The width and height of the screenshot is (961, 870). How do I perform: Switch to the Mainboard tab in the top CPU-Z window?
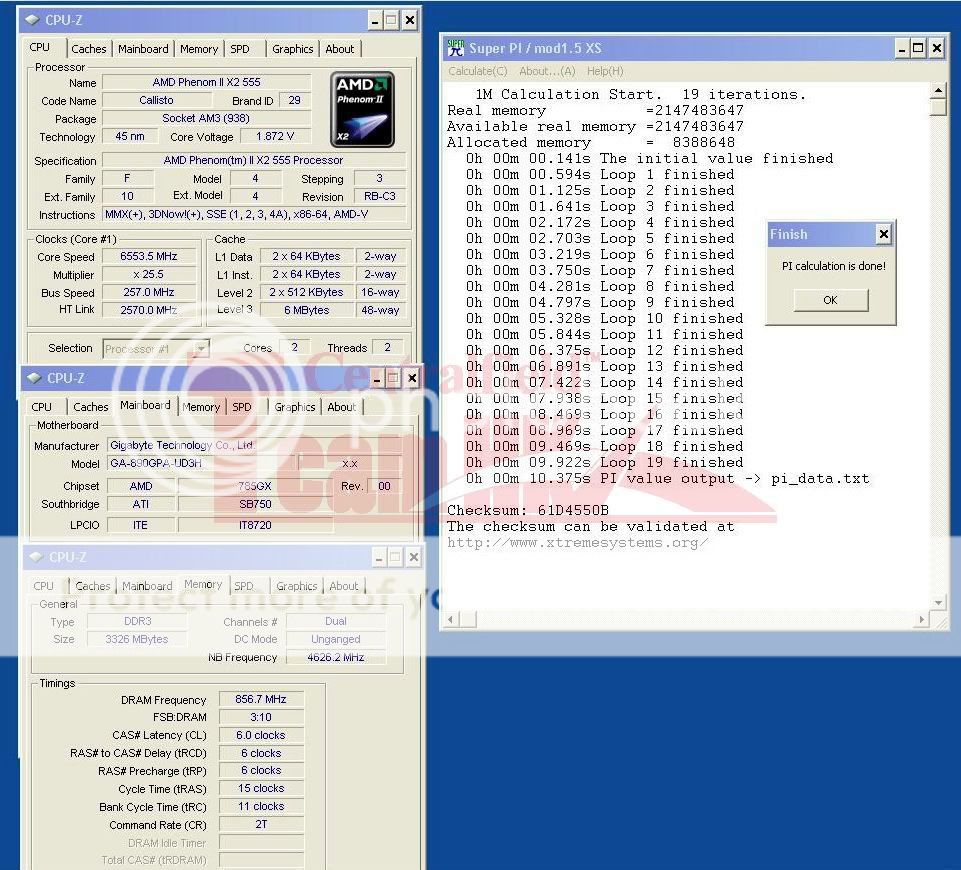coord(143,49)
